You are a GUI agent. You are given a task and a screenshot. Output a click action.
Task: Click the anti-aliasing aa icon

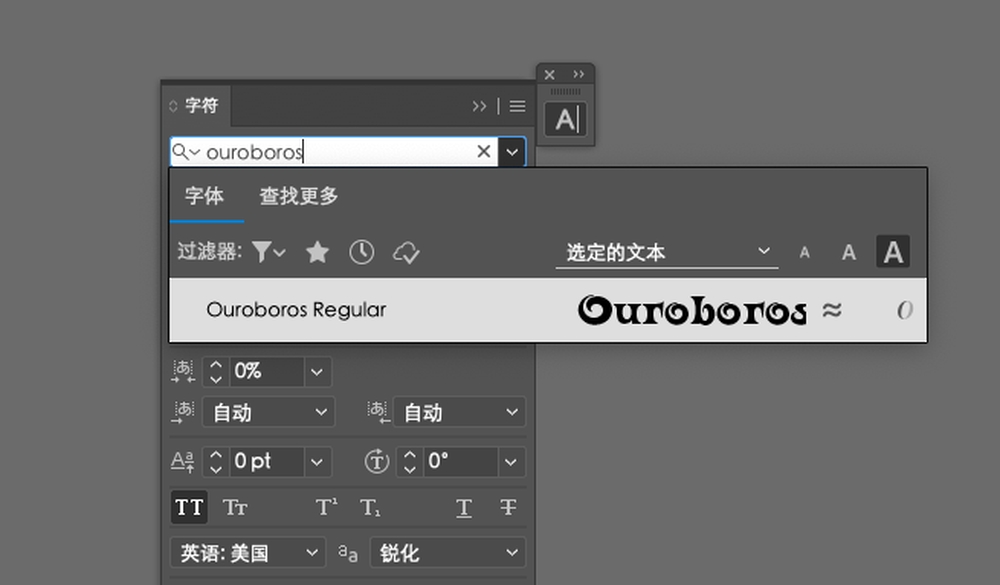click(348, 552)
